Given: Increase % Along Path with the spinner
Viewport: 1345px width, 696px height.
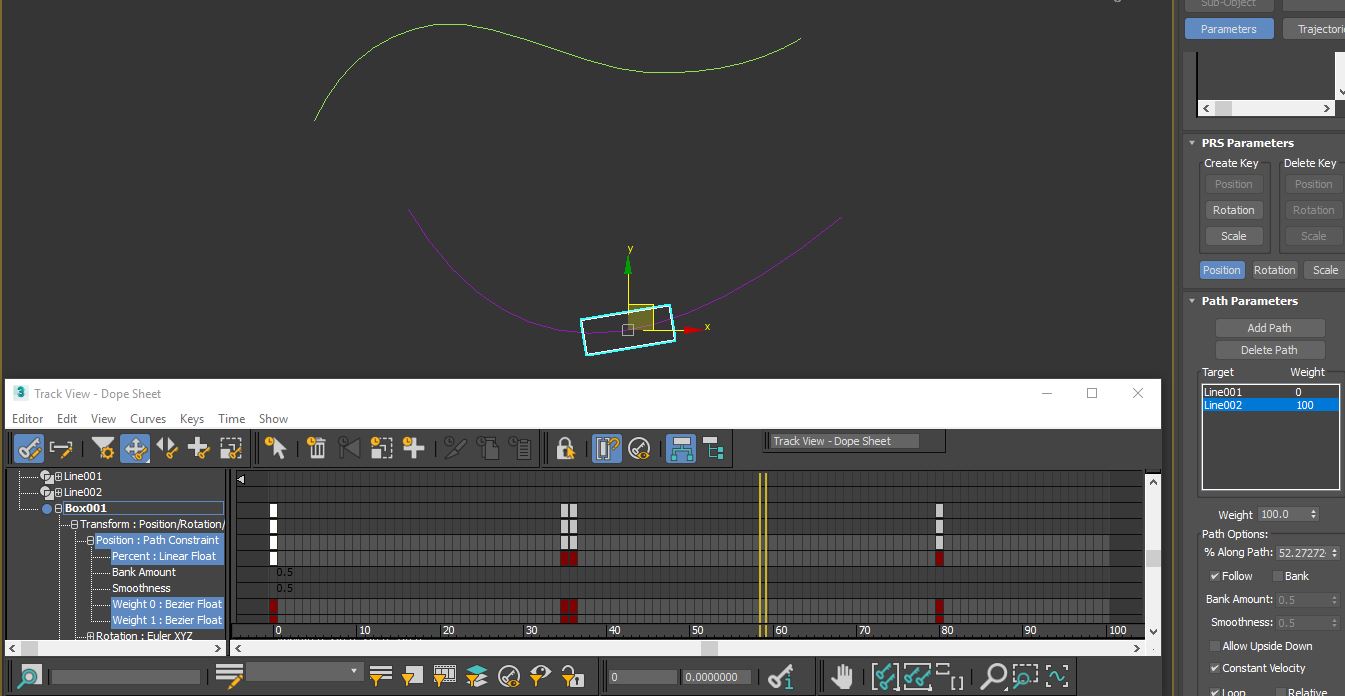Looking at the screenshot, I should click(x=1335, y=548).
